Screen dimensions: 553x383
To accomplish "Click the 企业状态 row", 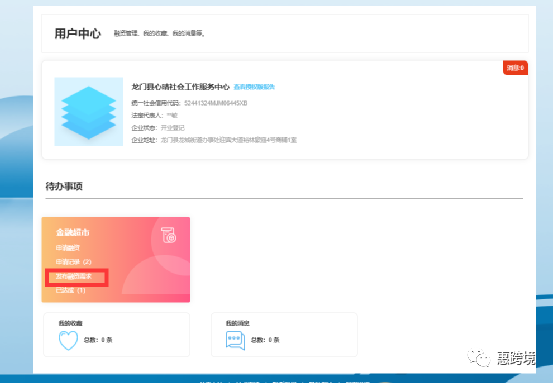I will click(158, 128).
